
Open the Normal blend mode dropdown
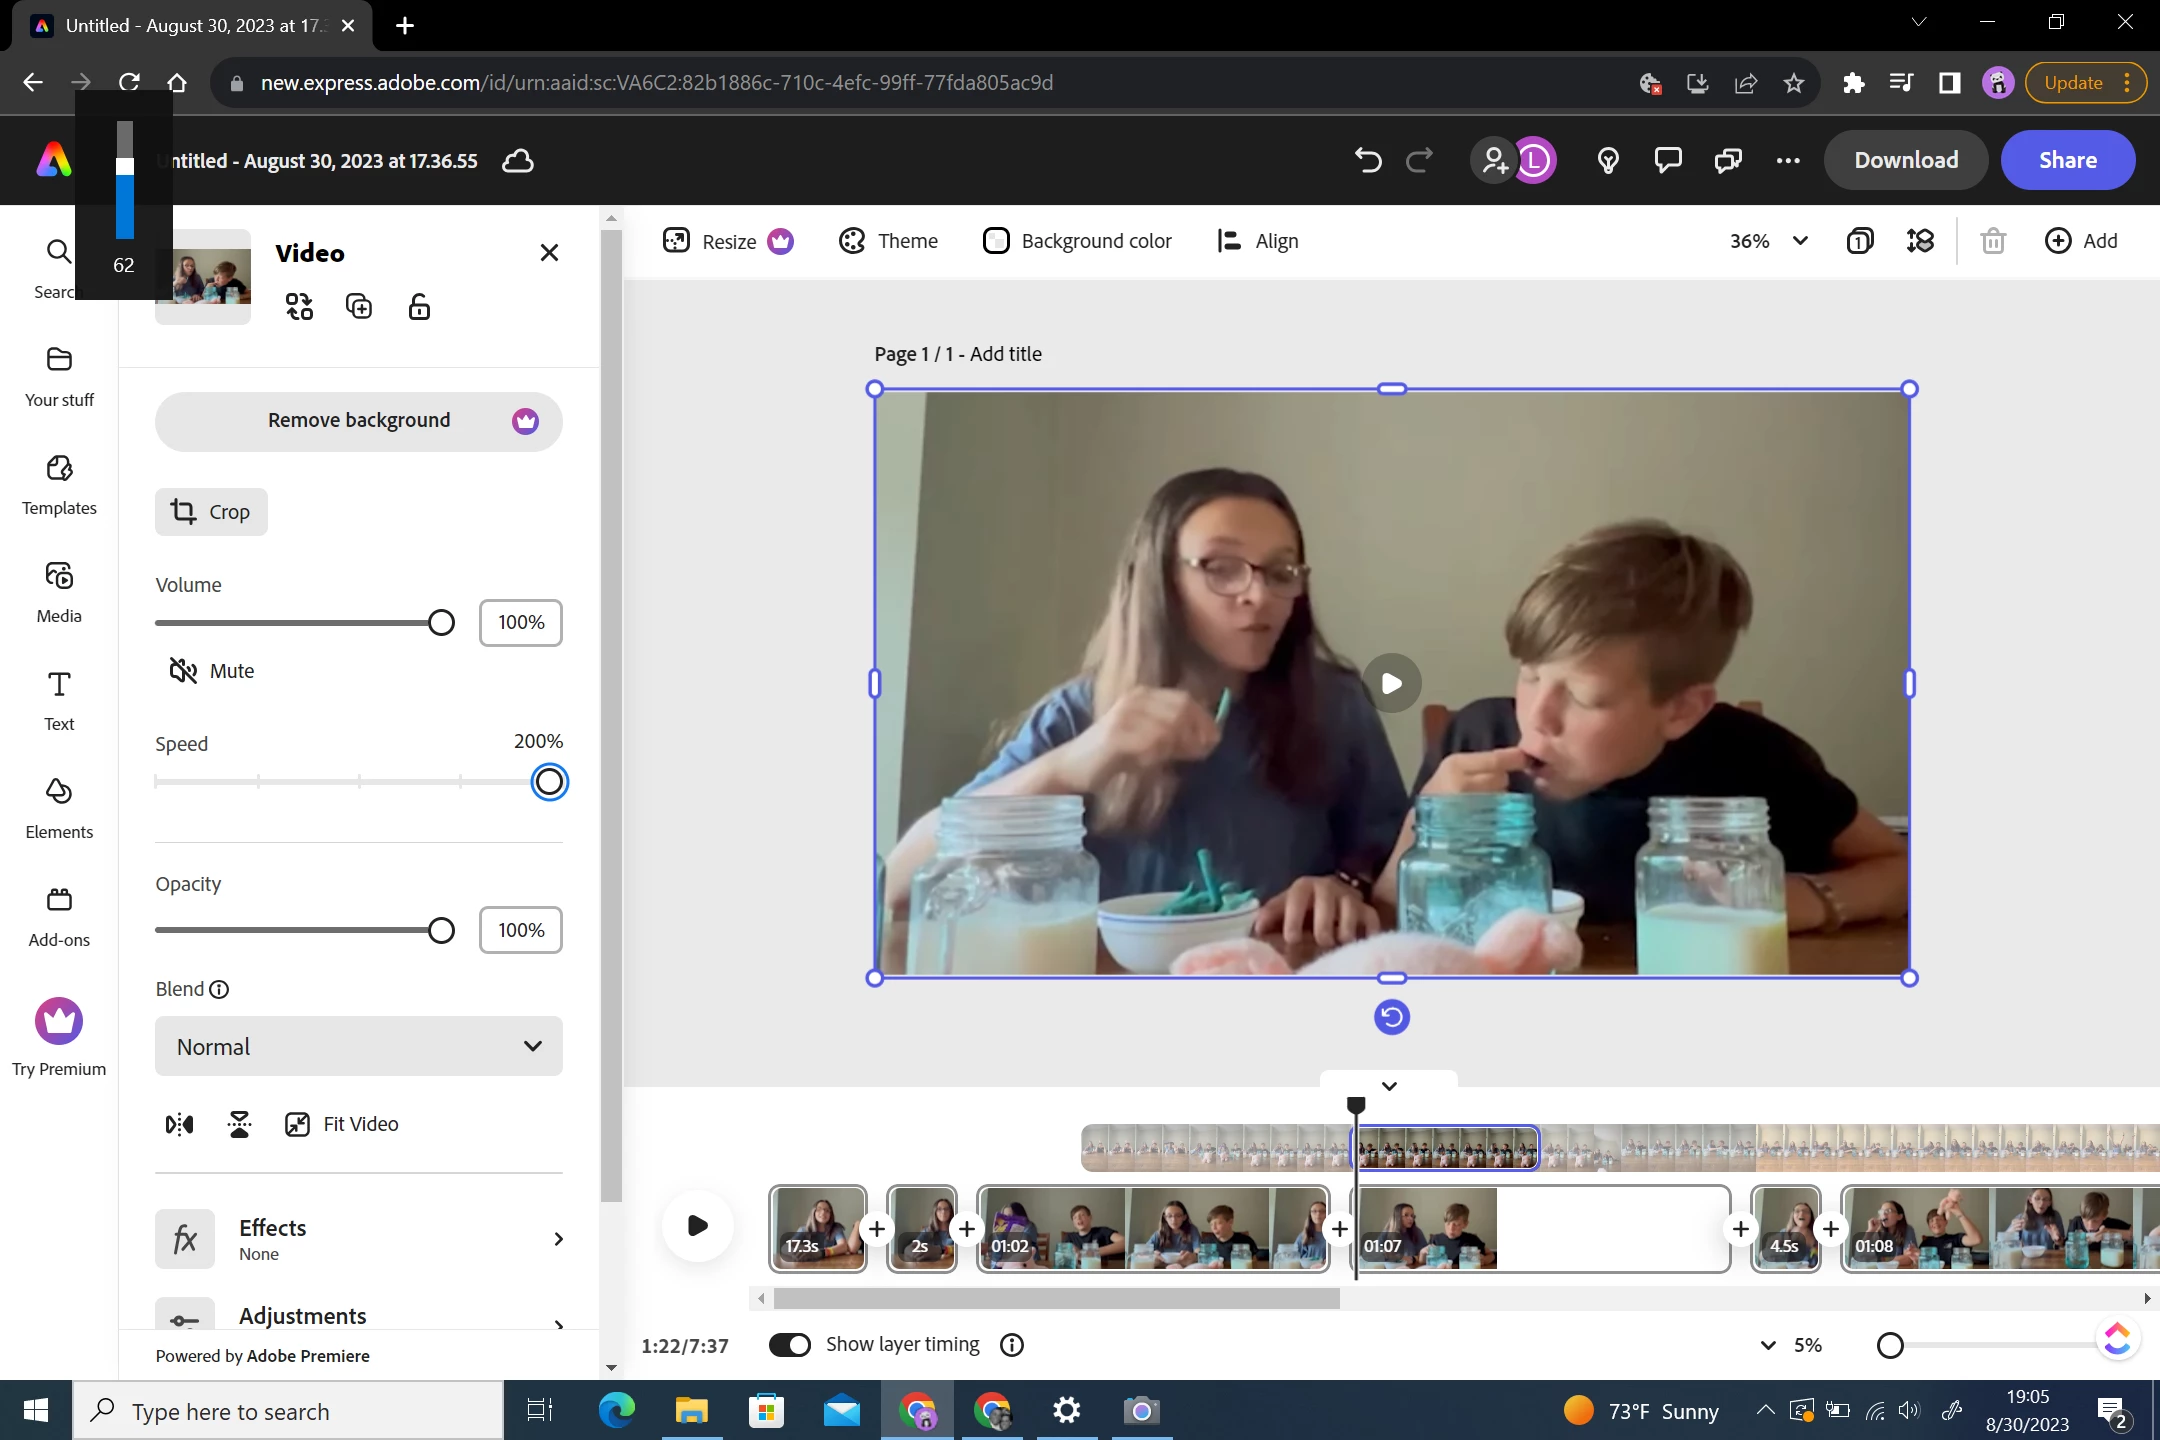358,1046
